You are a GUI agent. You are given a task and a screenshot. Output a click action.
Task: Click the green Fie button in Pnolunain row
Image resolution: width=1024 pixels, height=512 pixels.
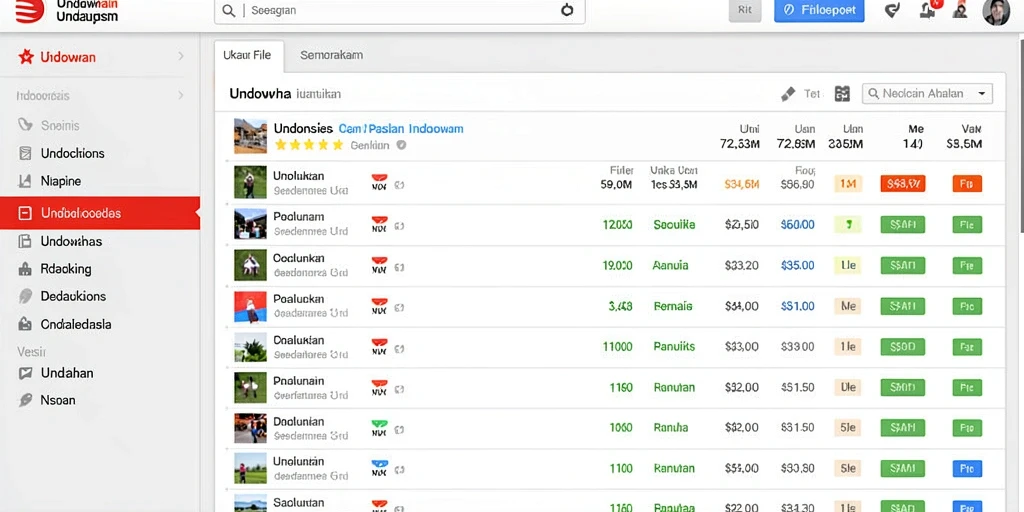click(967, 387)
